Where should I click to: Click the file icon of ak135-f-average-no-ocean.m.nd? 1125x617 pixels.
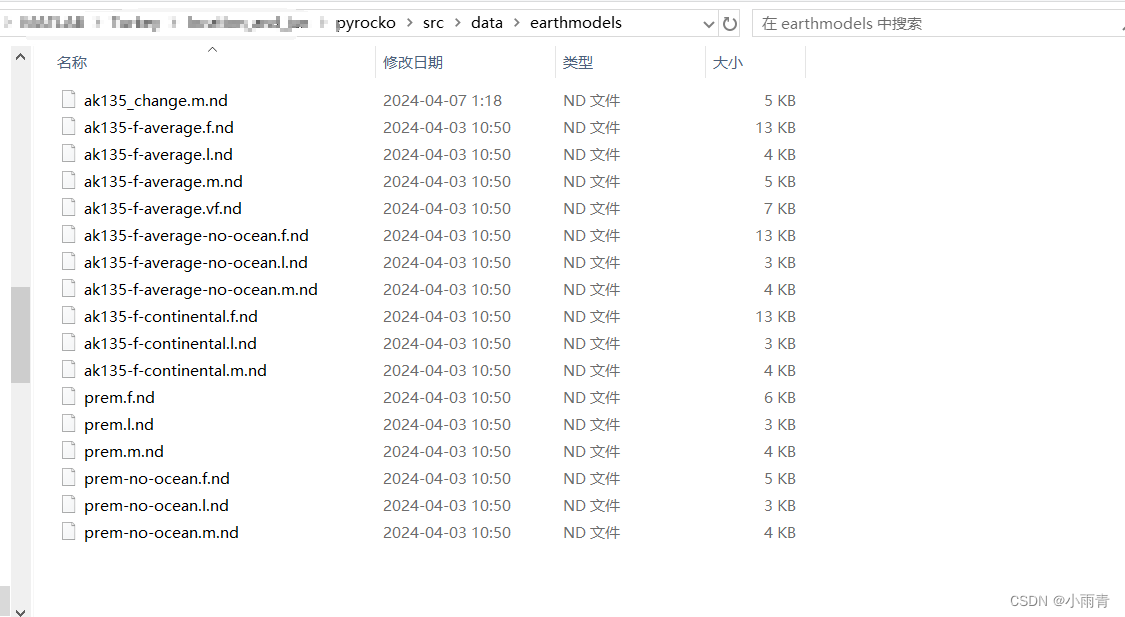coord(68,289)
